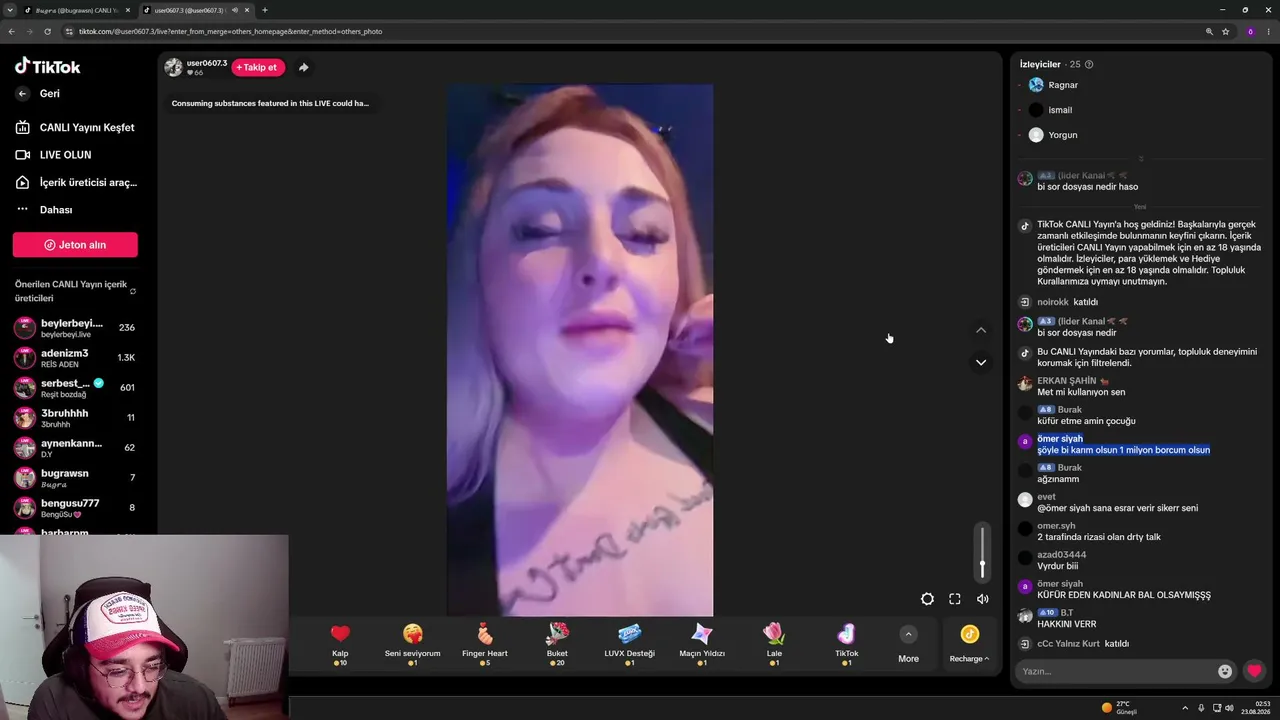The width and height of the screenshot is (1280, 720).
Task: Toggle fullscreen video mode
Action: tap(955, 599)
